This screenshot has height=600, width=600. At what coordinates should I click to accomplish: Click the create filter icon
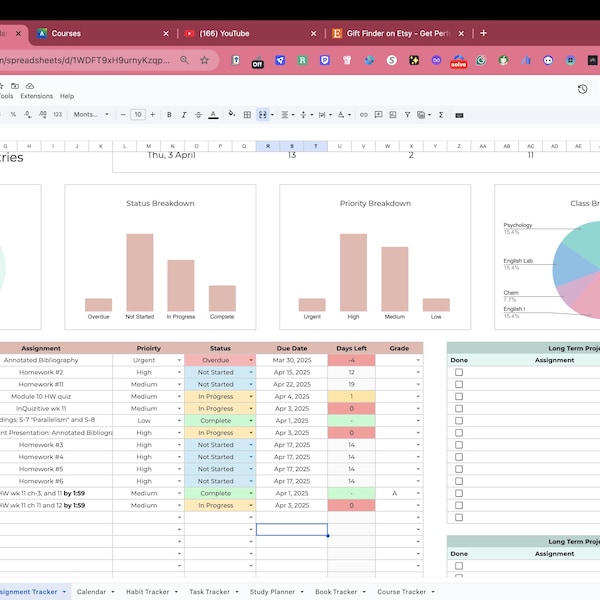tap(407, 115)
